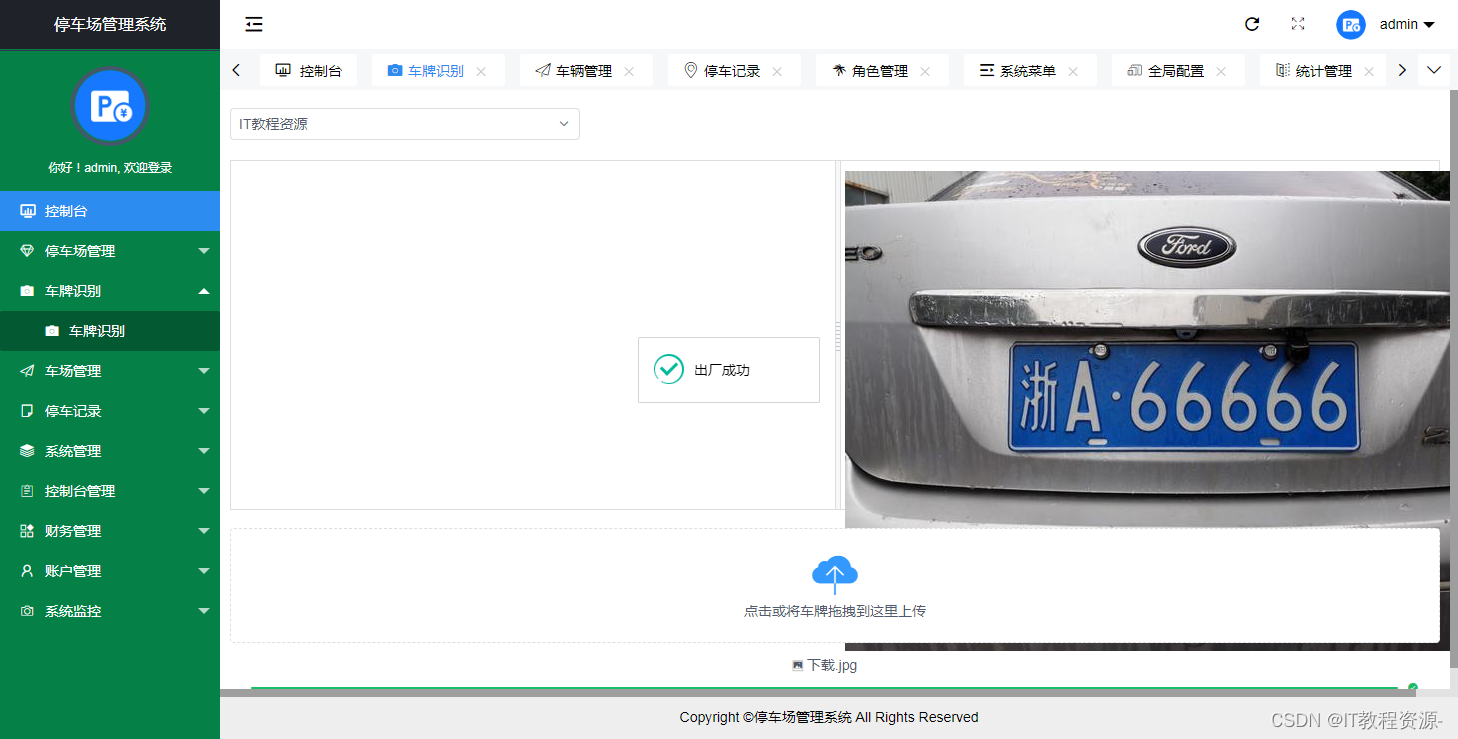Click the 出厂成功 notification message

tap(729, 370)
